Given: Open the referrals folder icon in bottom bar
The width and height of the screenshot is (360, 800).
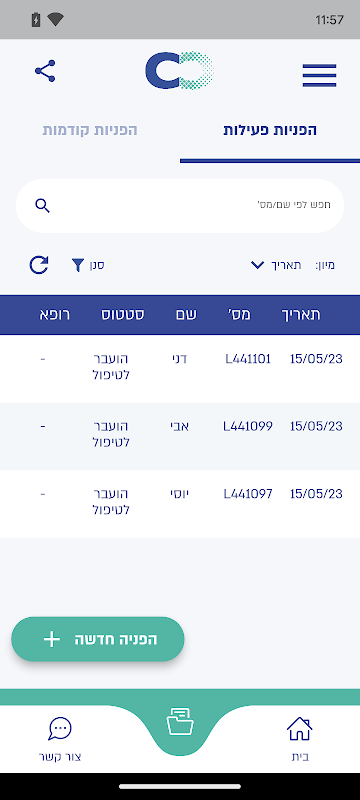Looking at the screenshot, I should pos(180,721).
